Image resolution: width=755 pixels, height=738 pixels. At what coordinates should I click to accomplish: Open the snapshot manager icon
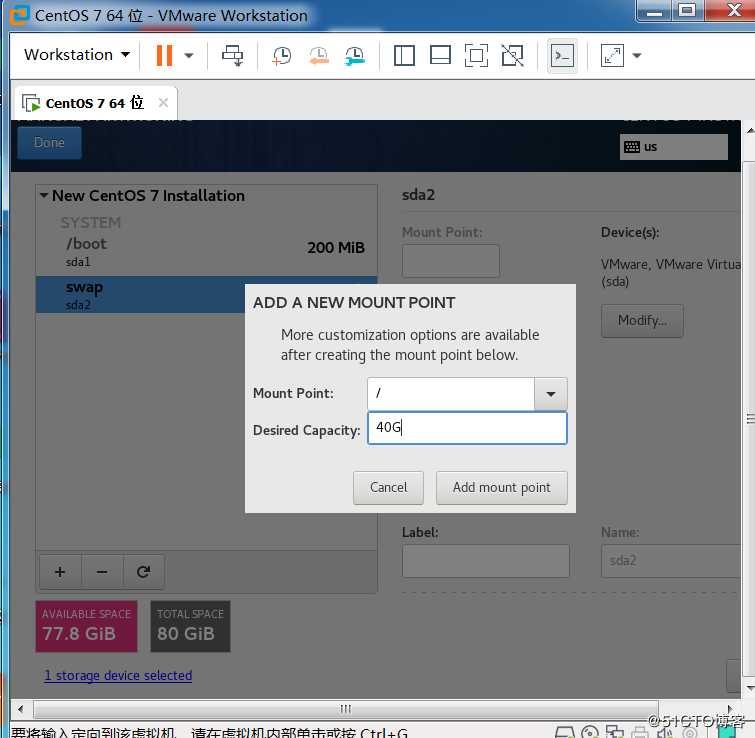click(x=355, y=55)
